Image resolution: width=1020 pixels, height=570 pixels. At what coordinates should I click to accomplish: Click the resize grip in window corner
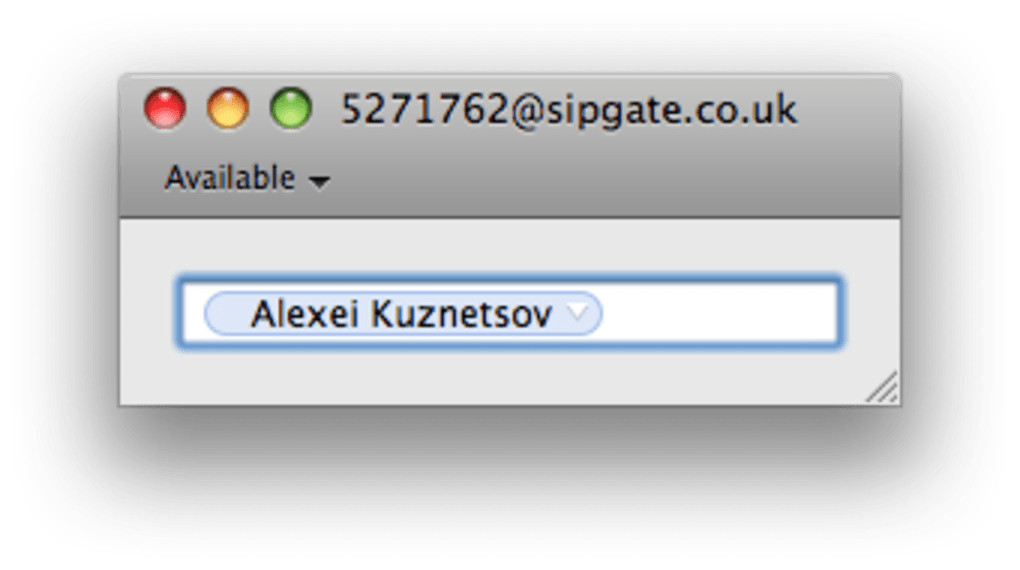tap(882, 388)
